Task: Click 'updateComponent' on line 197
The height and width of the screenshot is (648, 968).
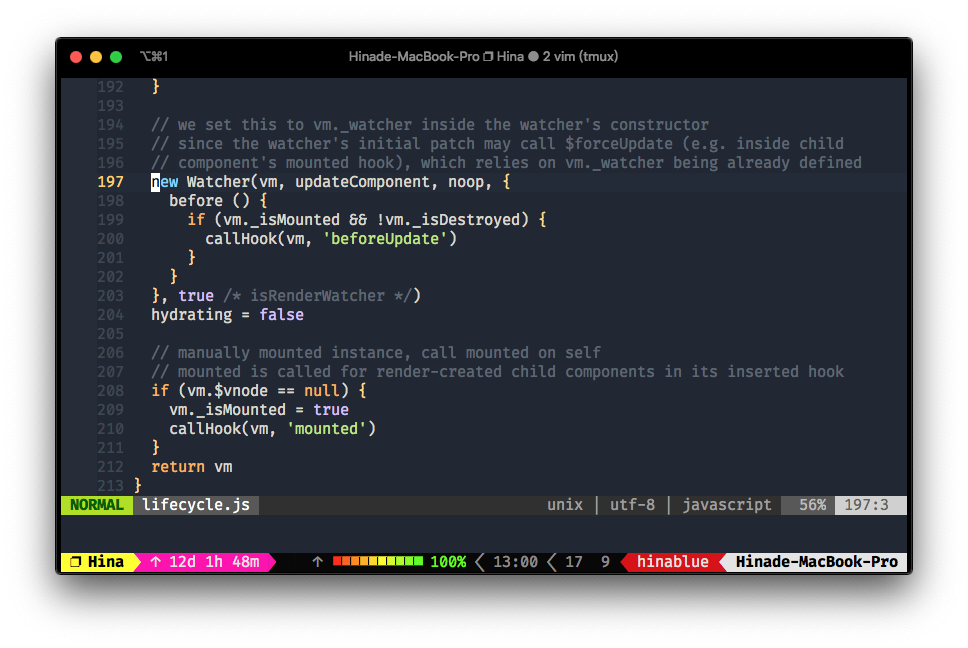Action: click(x=362, y=182)
